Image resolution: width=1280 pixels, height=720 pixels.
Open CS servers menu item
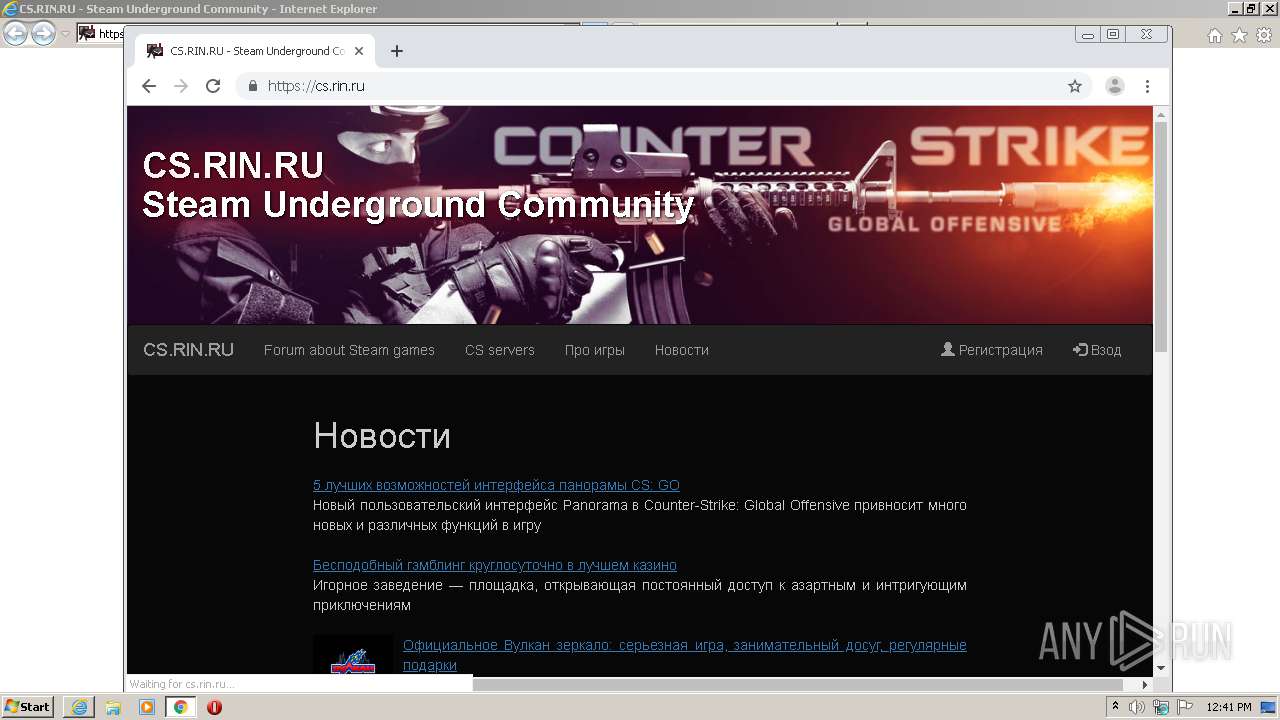pos(500,350)
